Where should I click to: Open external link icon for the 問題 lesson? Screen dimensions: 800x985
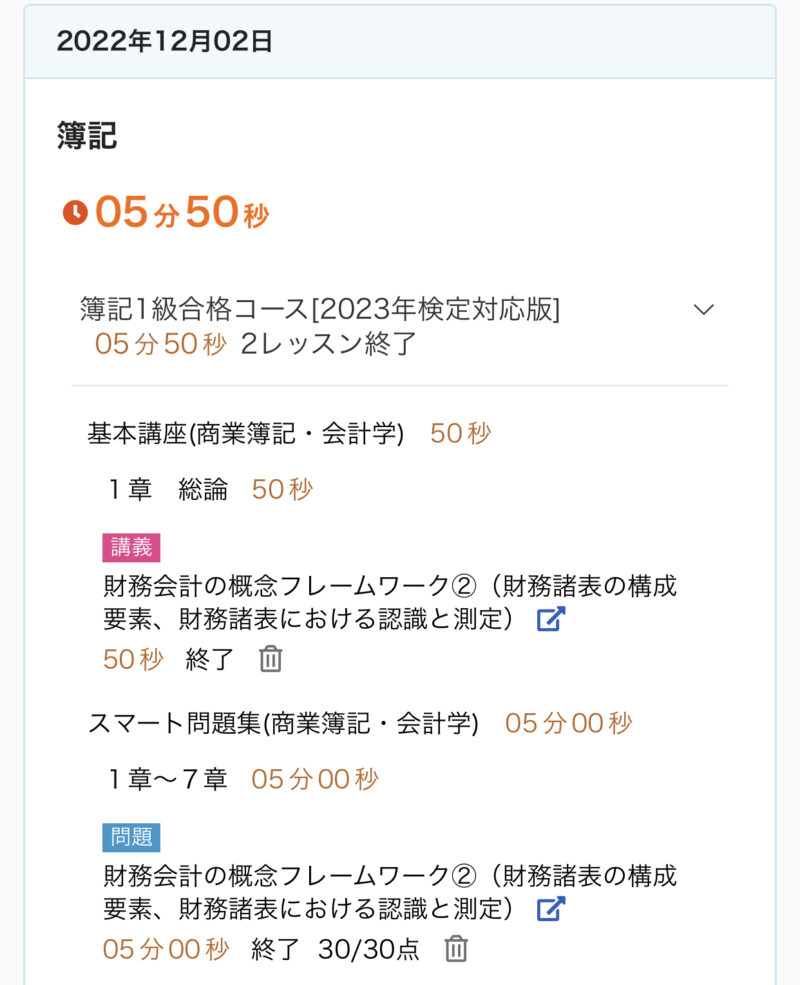pos(551,908)
